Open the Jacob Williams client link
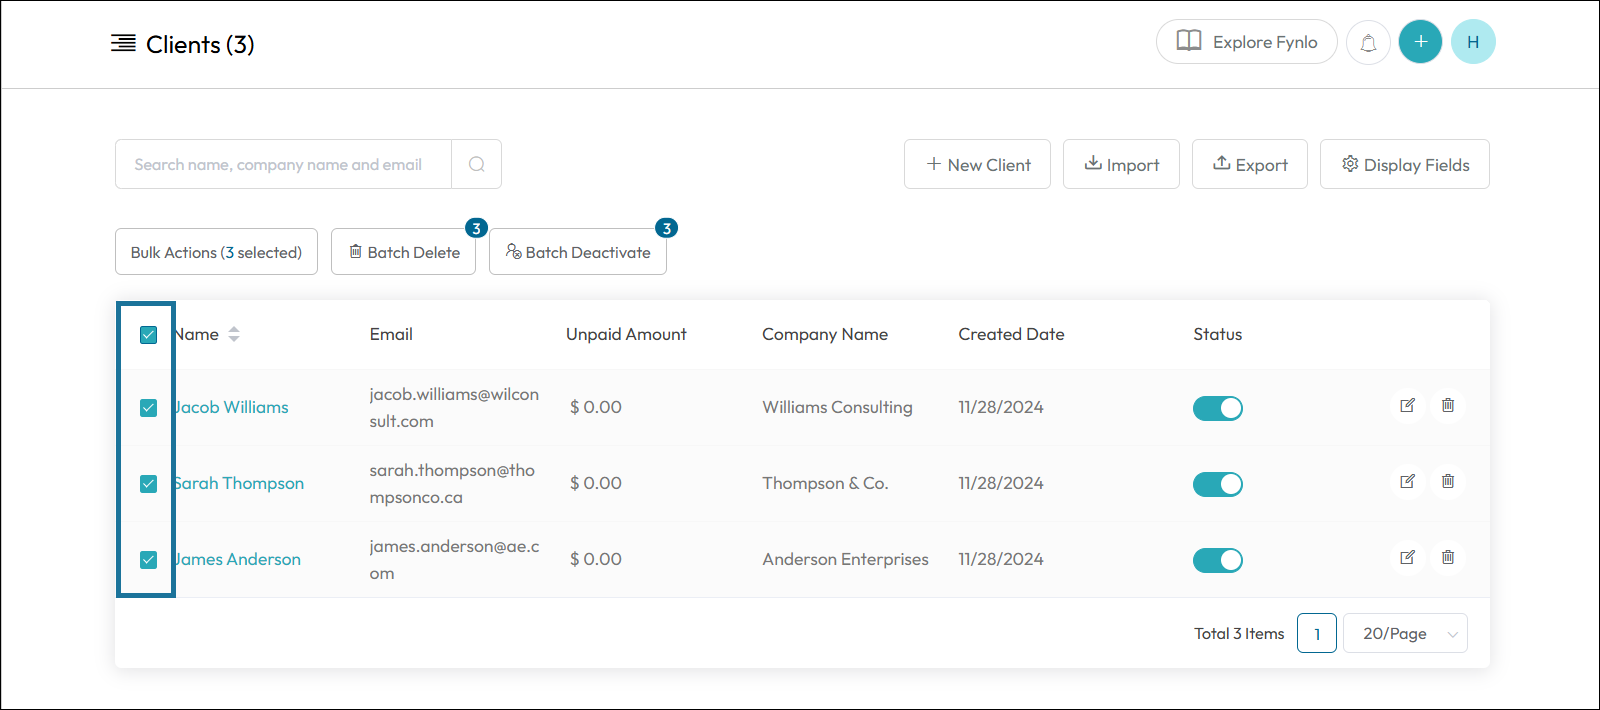 [x=231, y=407]
